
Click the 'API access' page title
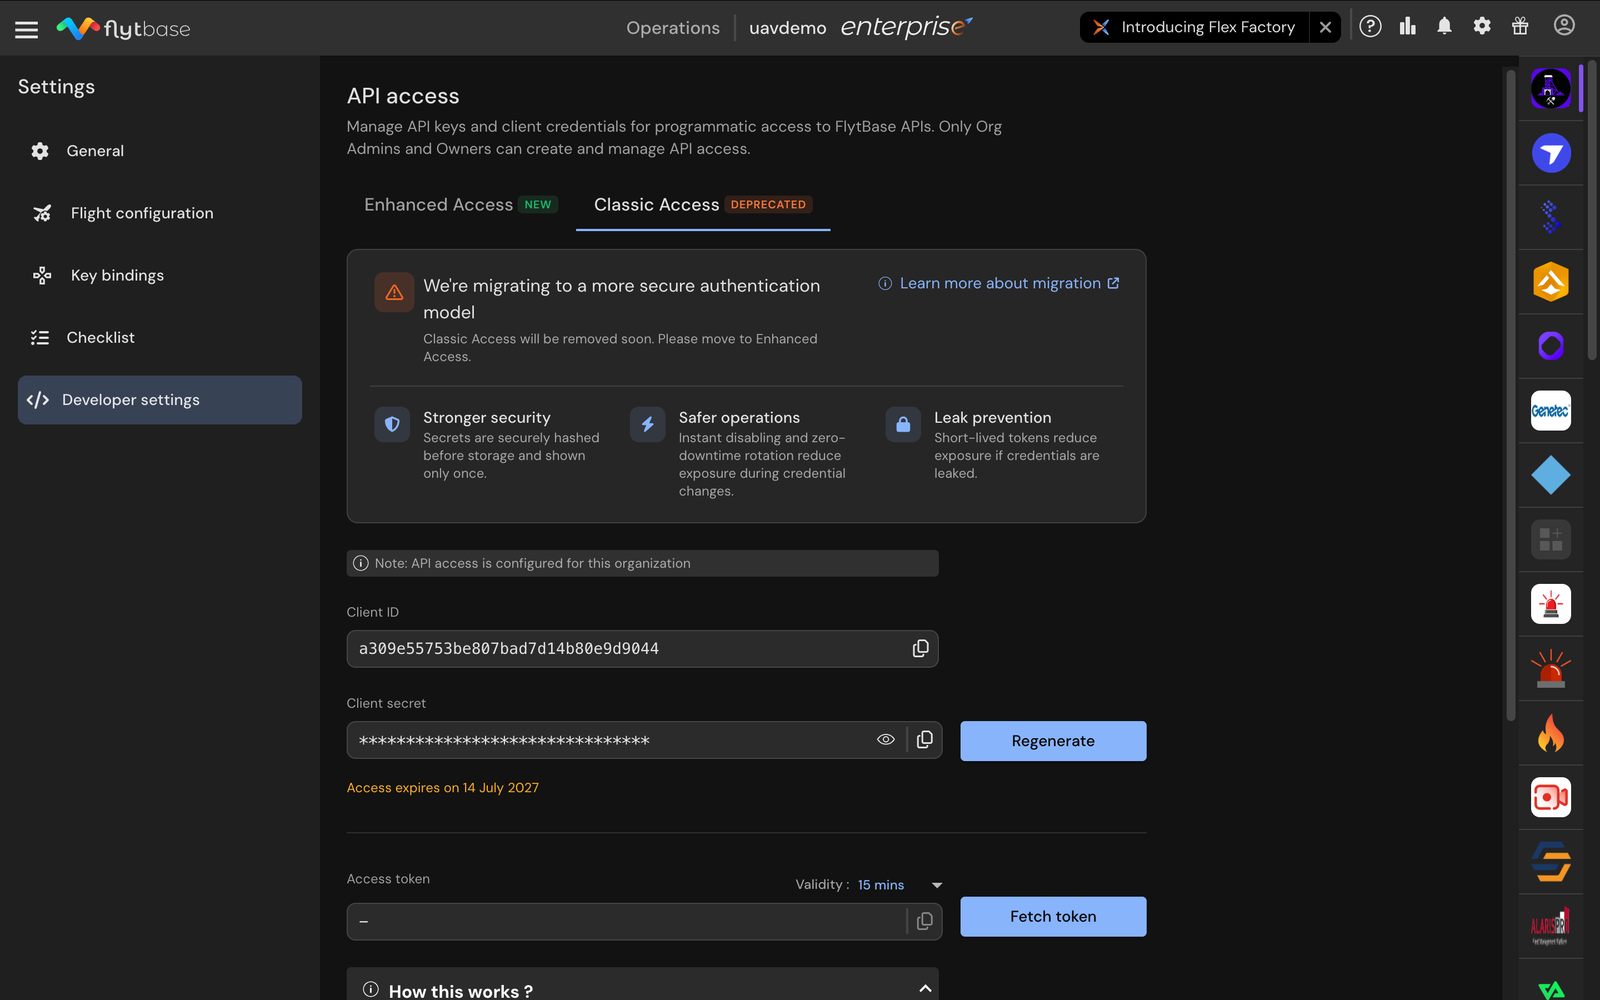tap(403, 96)
